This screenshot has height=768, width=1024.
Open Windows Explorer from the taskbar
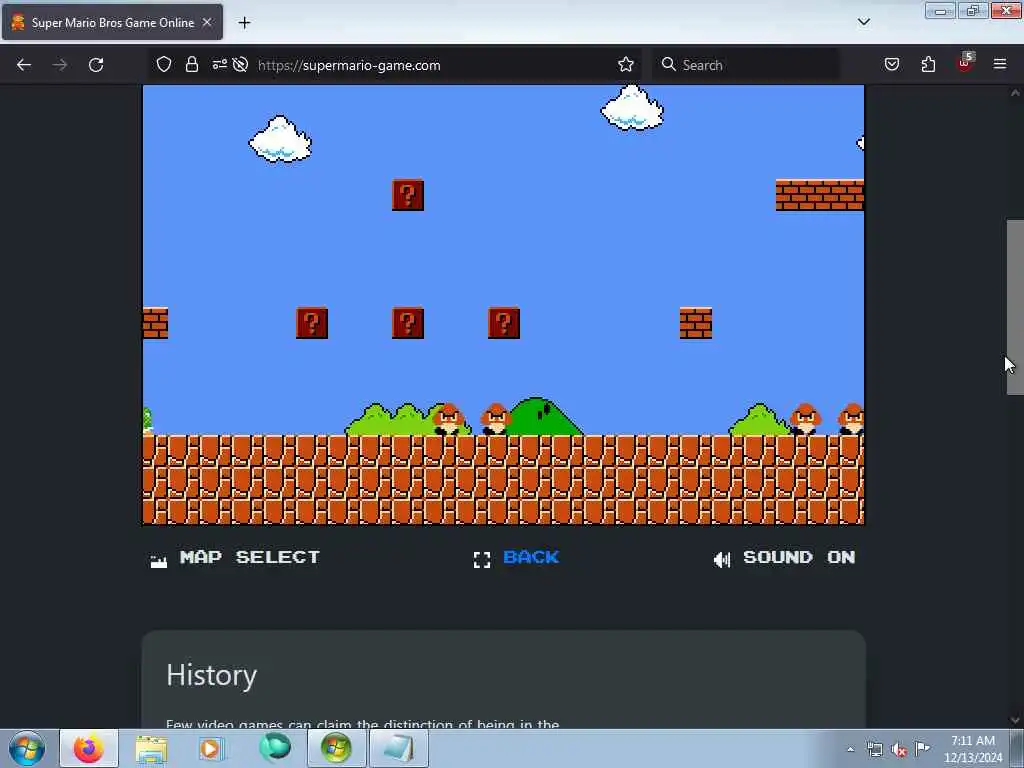(152, 748)
